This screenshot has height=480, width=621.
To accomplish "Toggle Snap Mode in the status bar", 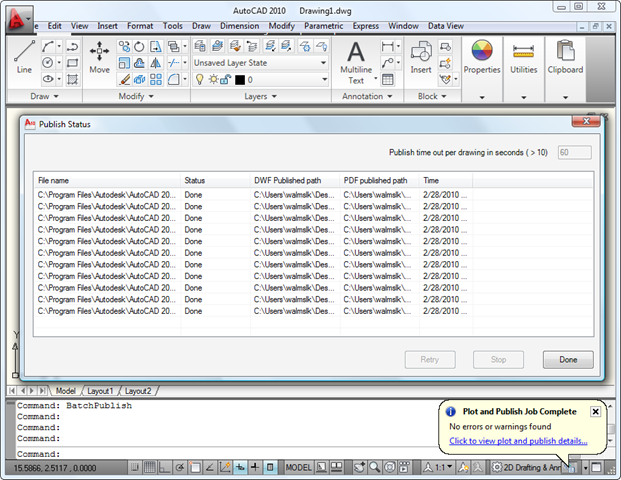I will 134,467.
